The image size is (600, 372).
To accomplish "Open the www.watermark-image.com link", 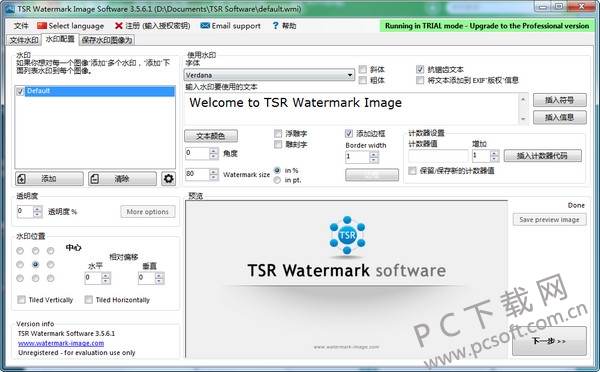I will (x=61, y=343).
